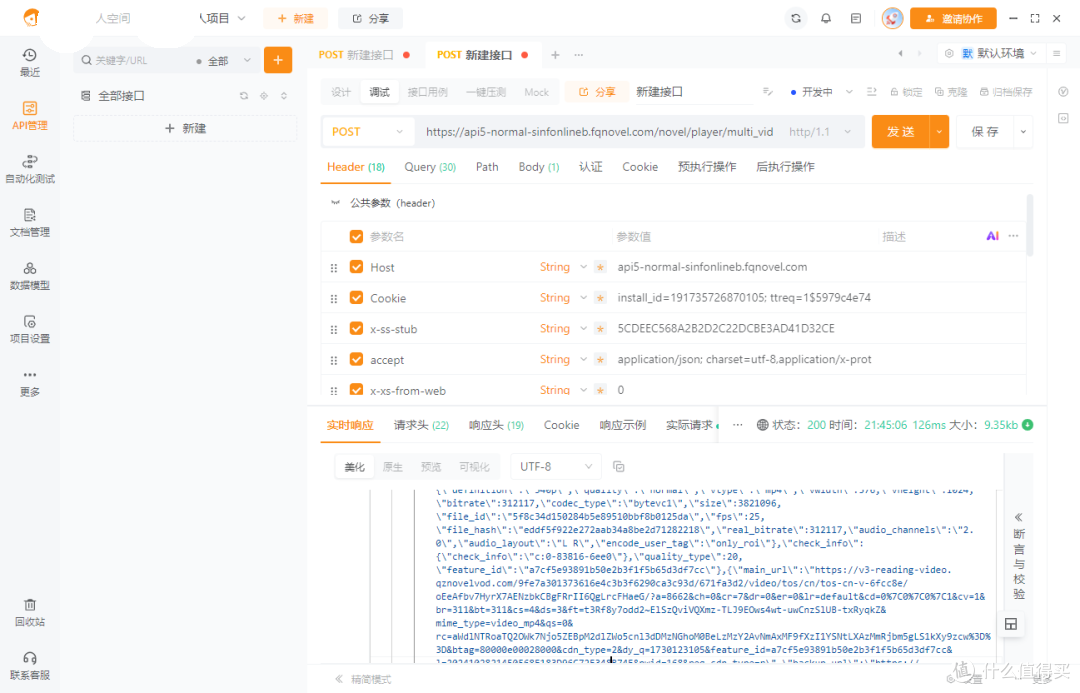Open the UTF-8 encoding dropdown

[x=555, y=466]
